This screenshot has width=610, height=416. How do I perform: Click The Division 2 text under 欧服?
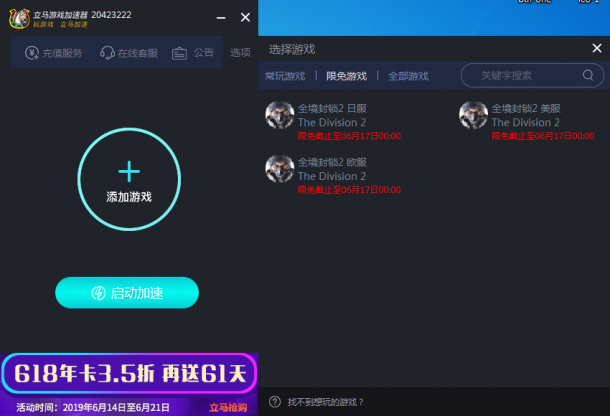(332, 176)
